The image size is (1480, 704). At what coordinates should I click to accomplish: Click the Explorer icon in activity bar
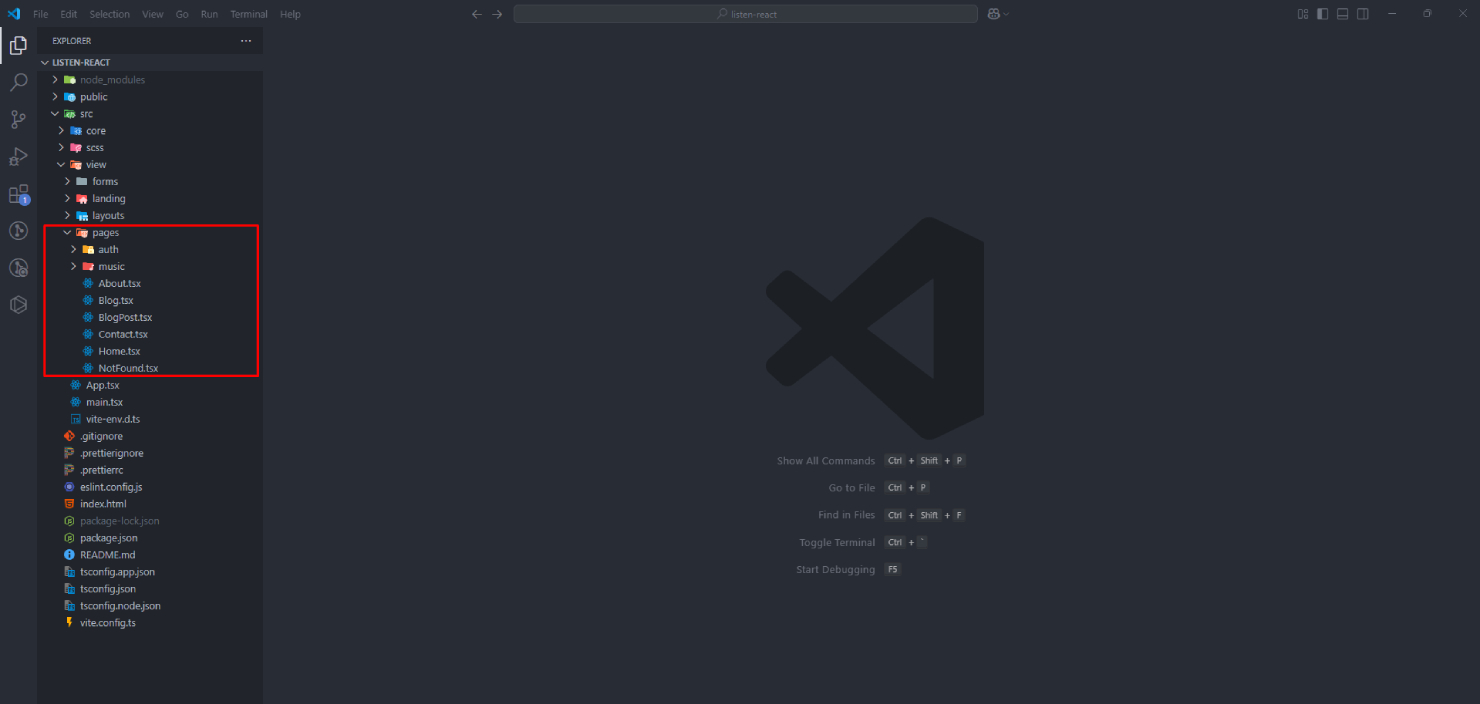coord(18,45)
